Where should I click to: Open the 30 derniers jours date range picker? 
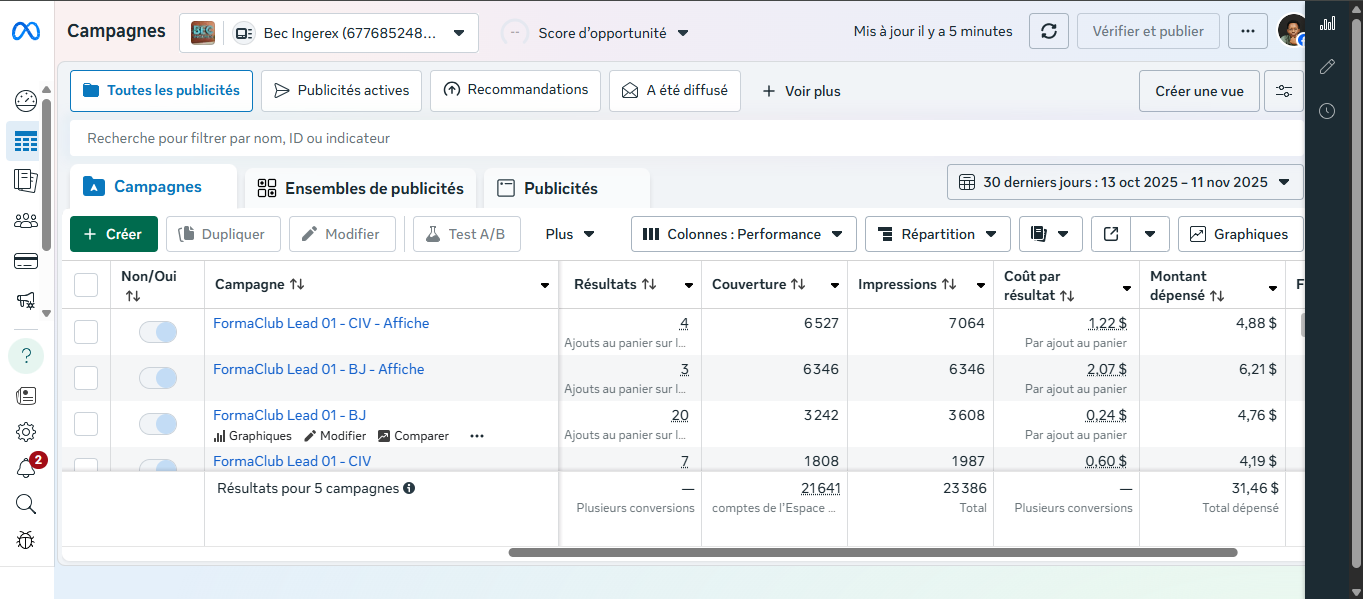[x=1125, y=182]
